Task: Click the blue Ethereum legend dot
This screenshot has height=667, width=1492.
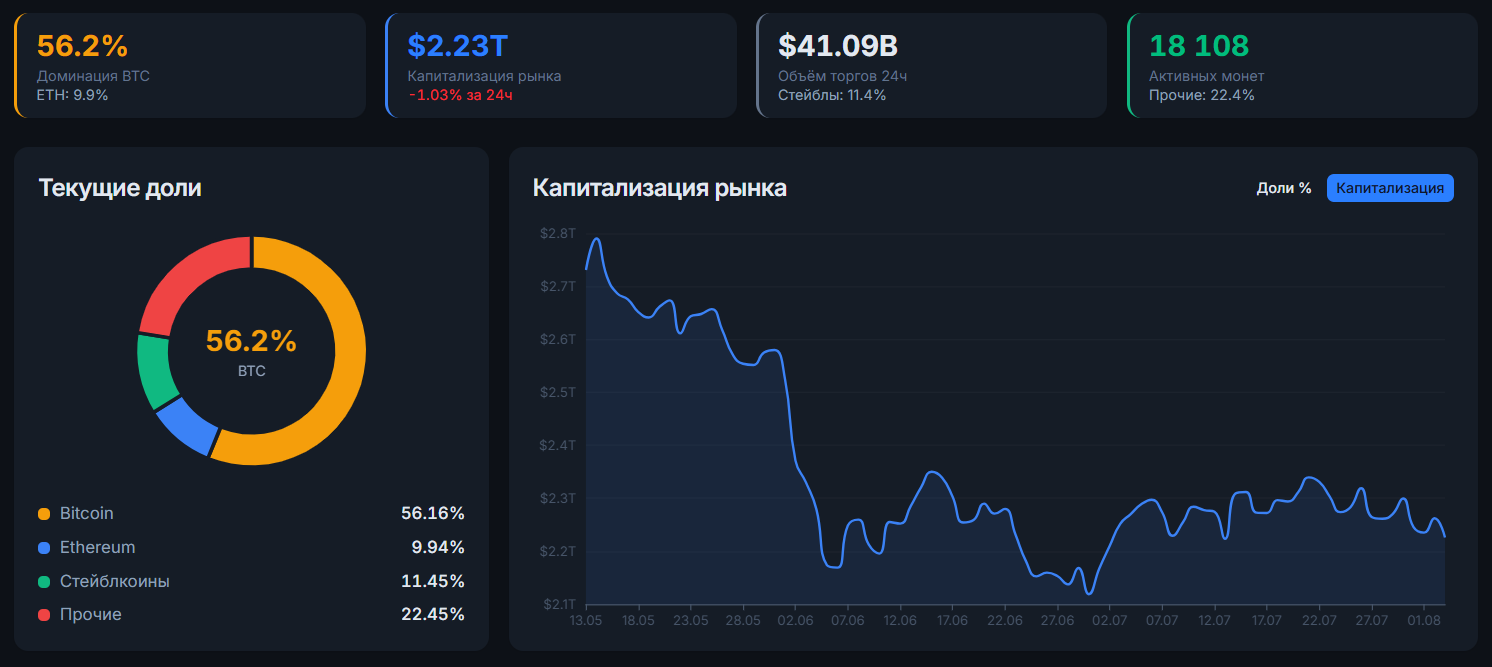Action: 44,548
